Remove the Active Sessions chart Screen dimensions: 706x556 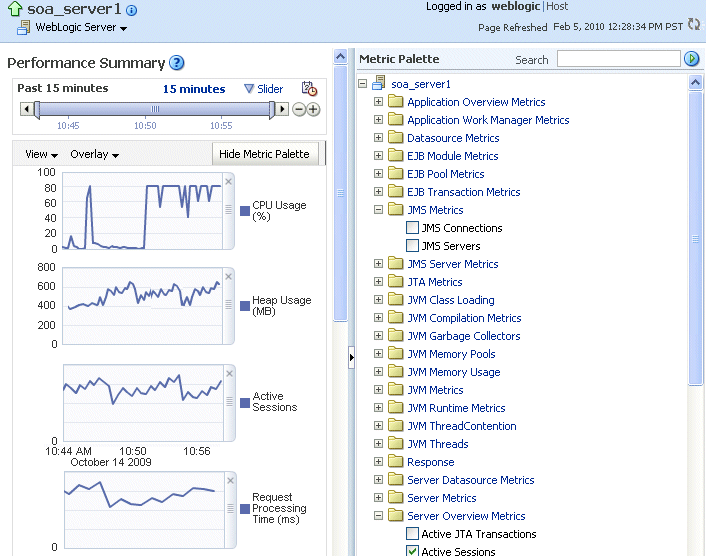click(x=229, y=373)
